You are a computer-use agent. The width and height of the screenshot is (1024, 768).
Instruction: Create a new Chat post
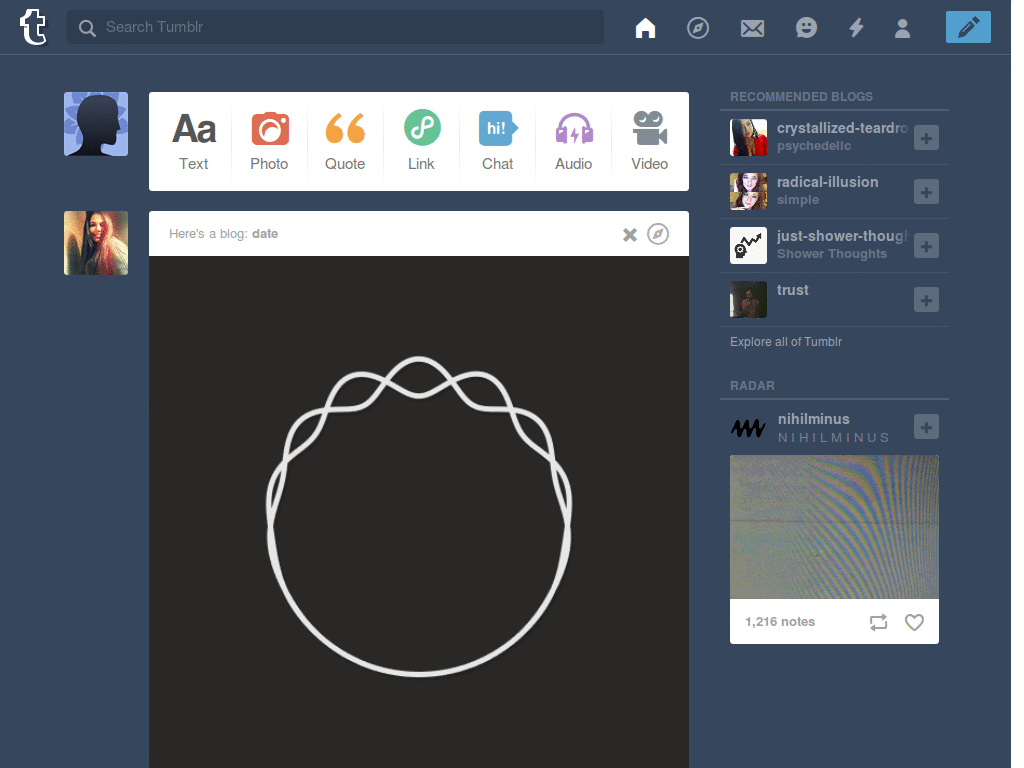tap(498, 142)
